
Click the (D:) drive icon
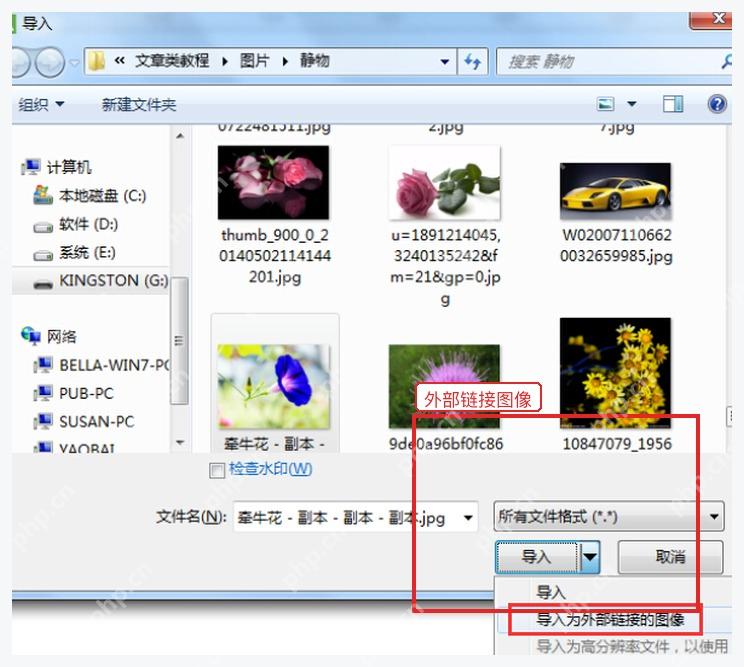coord(43,227)
